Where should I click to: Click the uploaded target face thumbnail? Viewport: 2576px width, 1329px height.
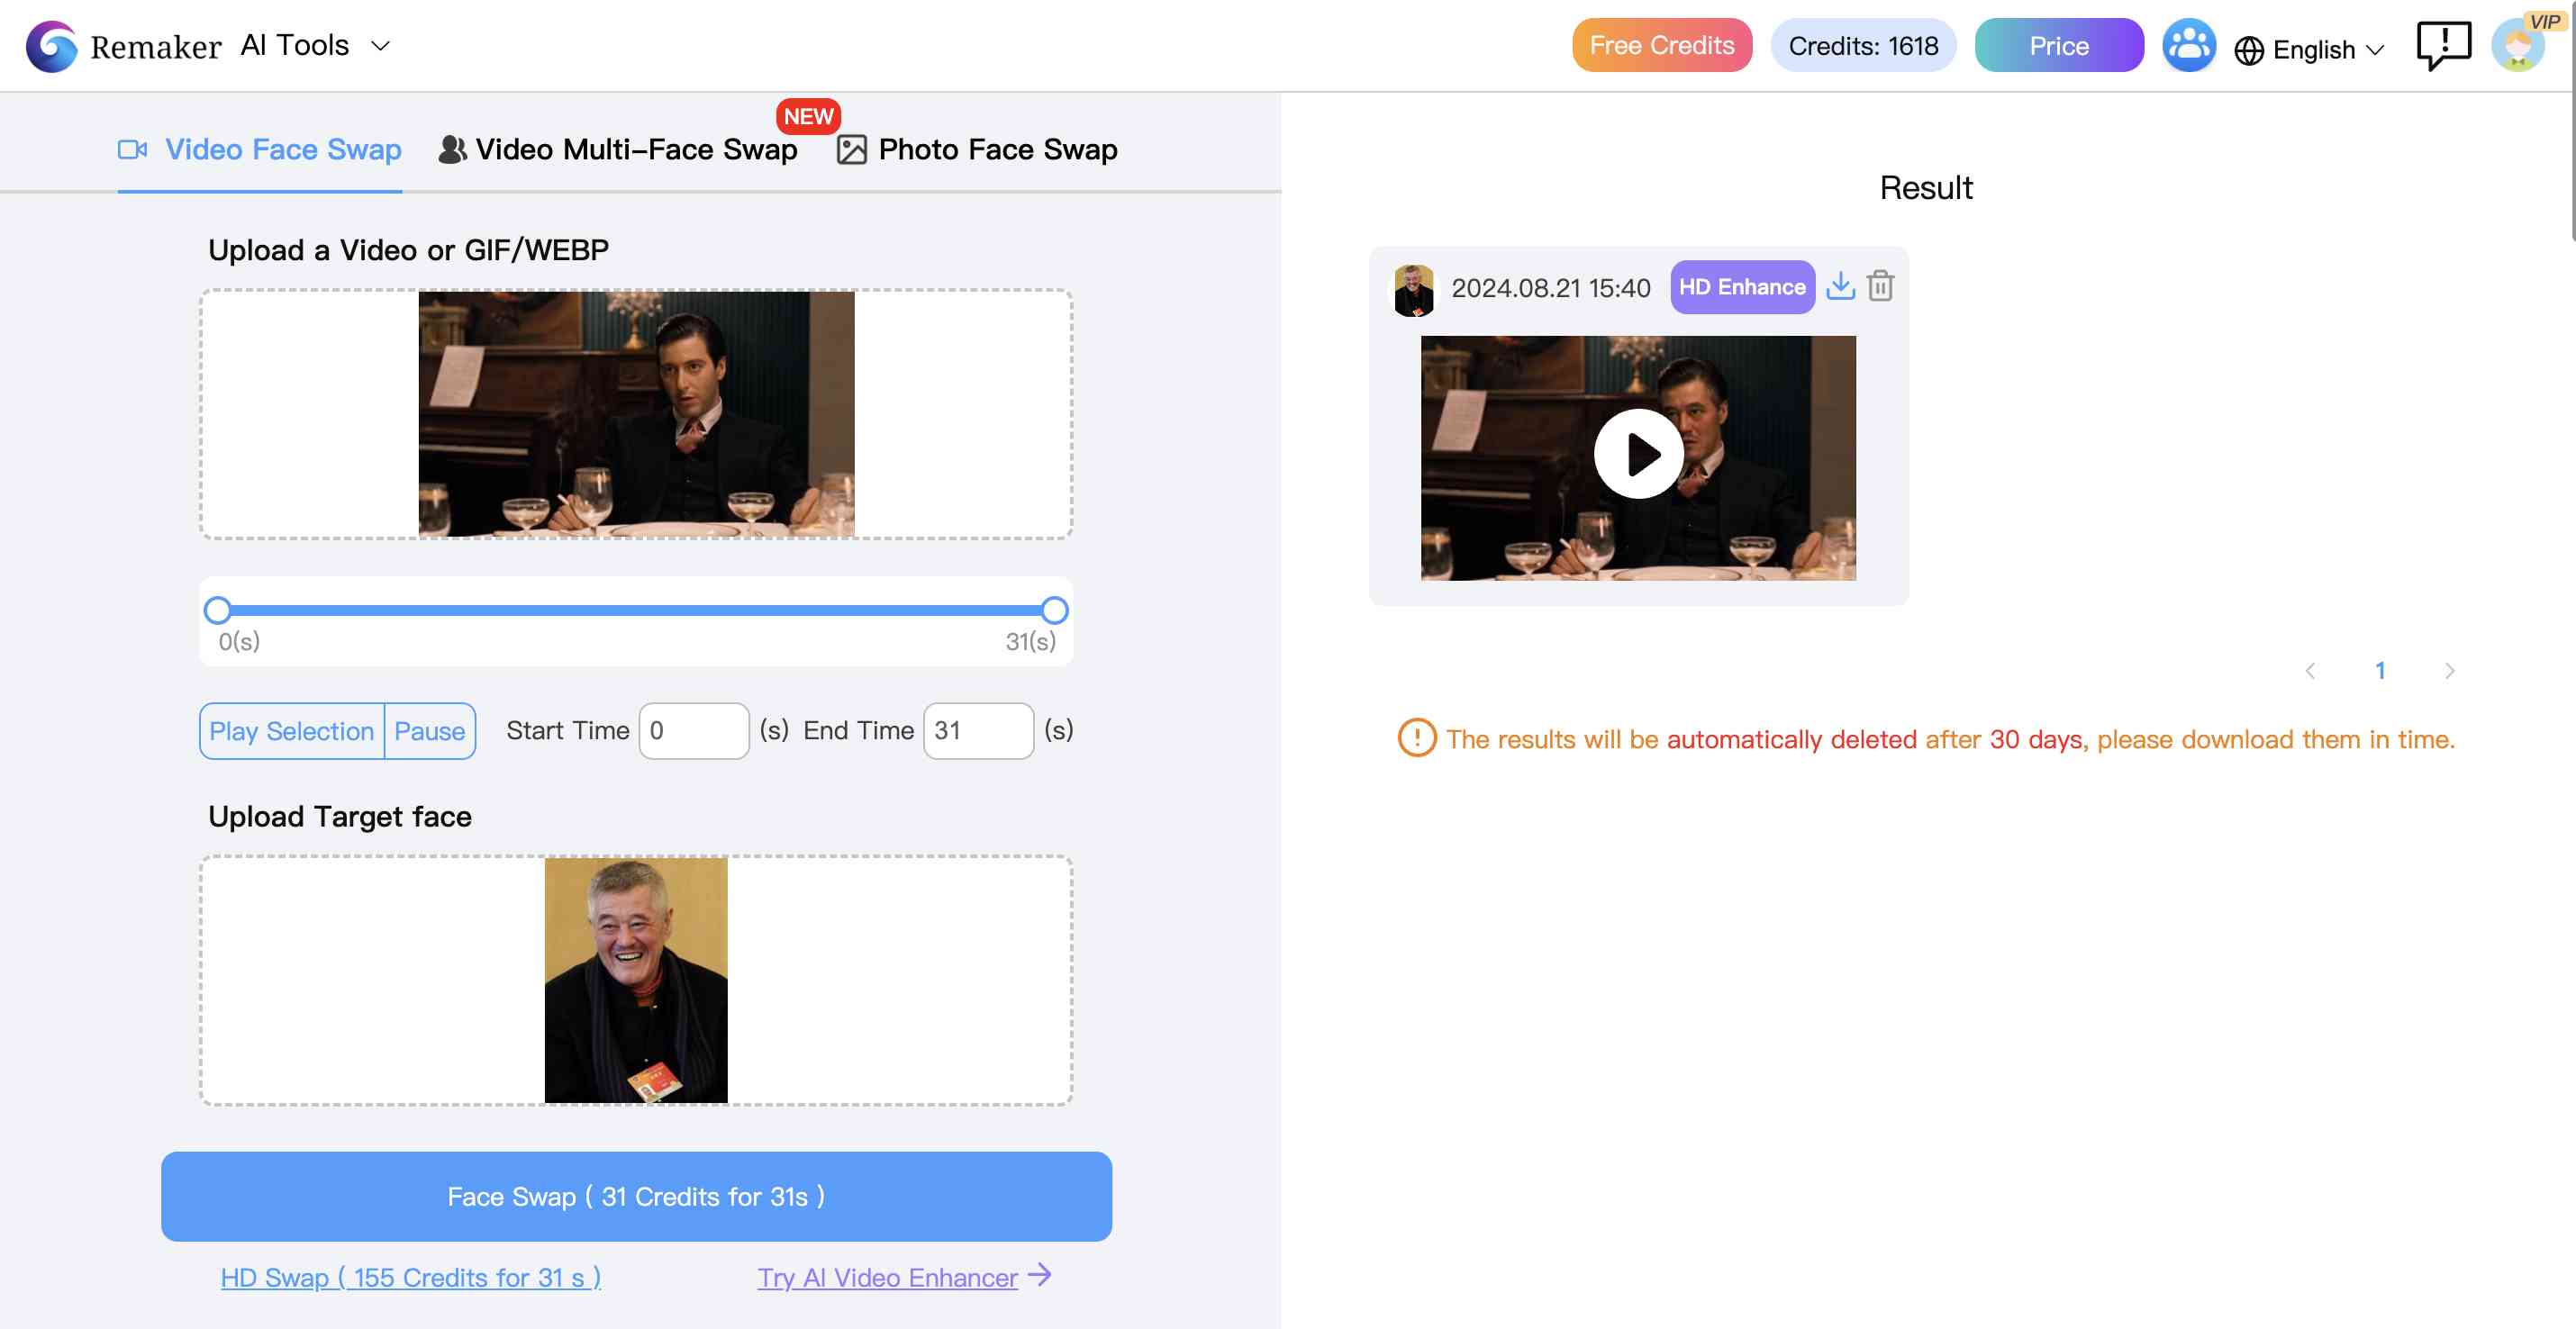[636, 978]
